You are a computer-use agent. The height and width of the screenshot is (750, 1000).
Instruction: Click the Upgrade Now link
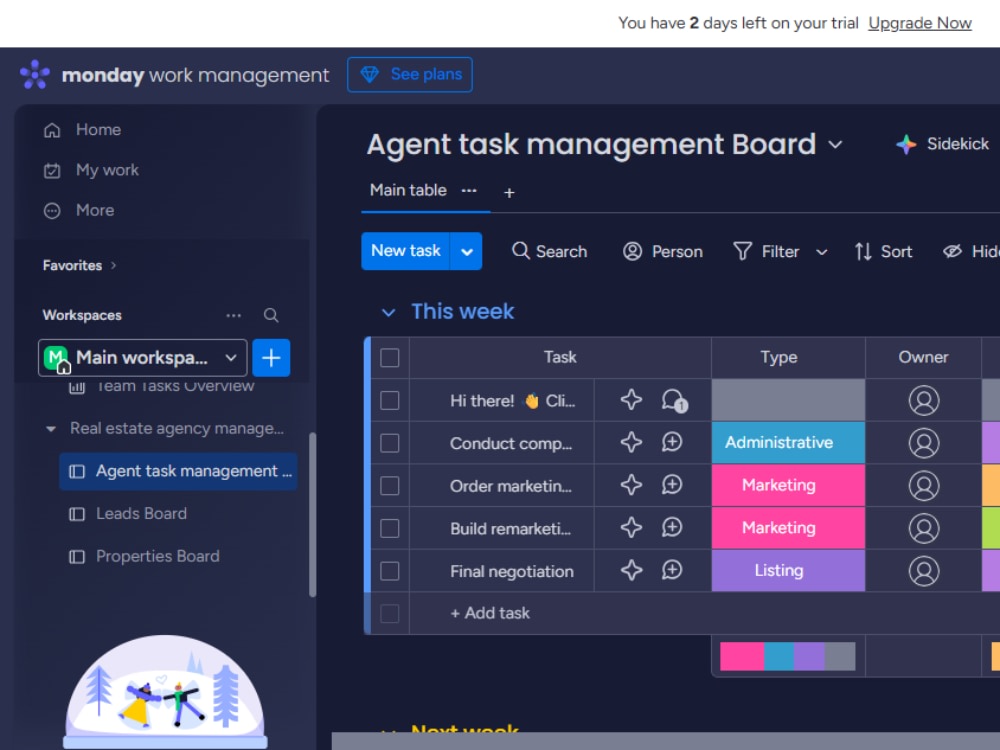pos(920,24)
